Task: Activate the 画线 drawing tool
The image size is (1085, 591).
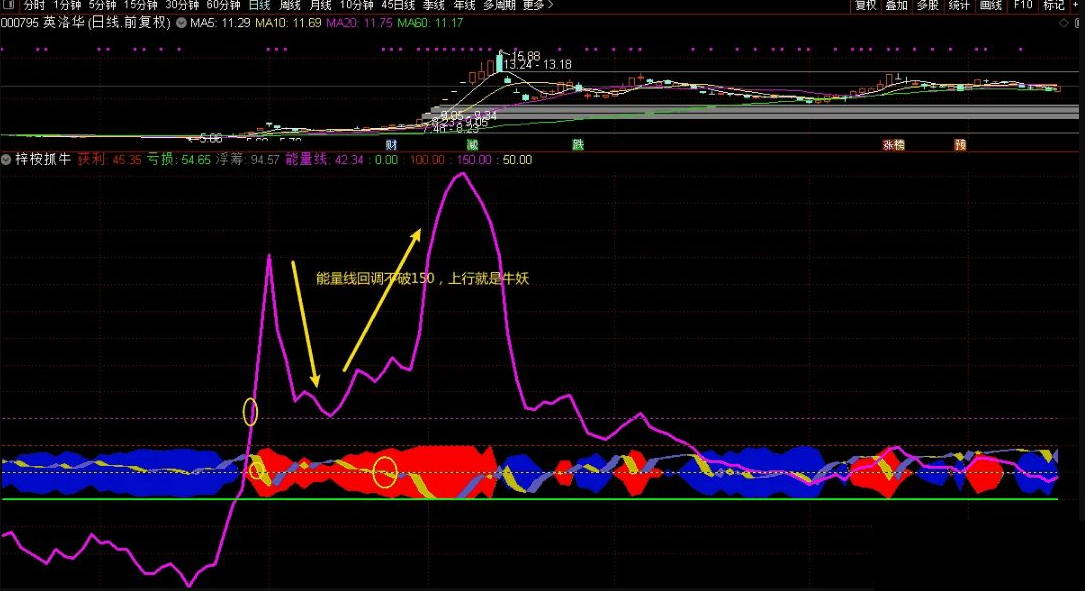Action: [990, 6]
